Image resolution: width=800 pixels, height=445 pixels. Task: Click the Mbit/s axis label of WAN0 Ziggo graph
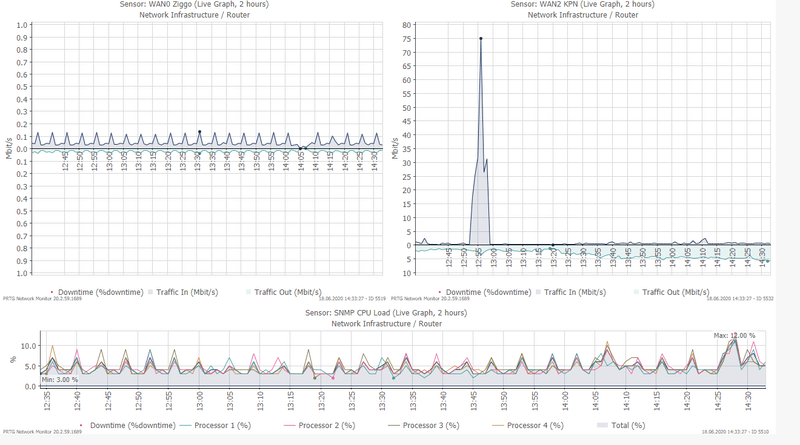[8, 148]
